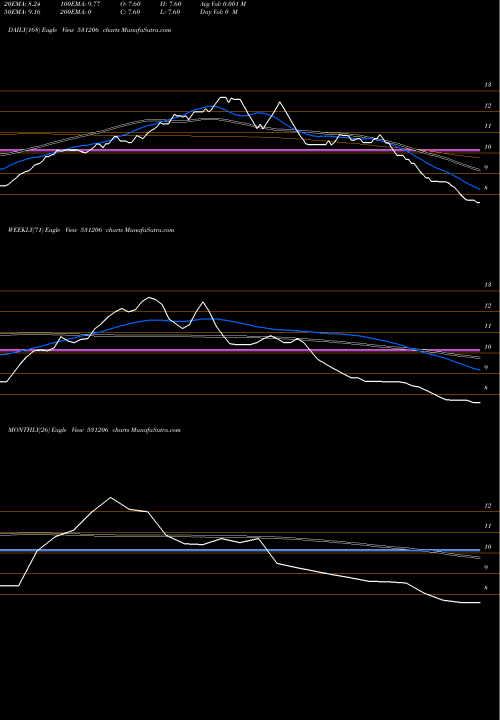Select the H: 7.60 high price

tap(170, 4)
